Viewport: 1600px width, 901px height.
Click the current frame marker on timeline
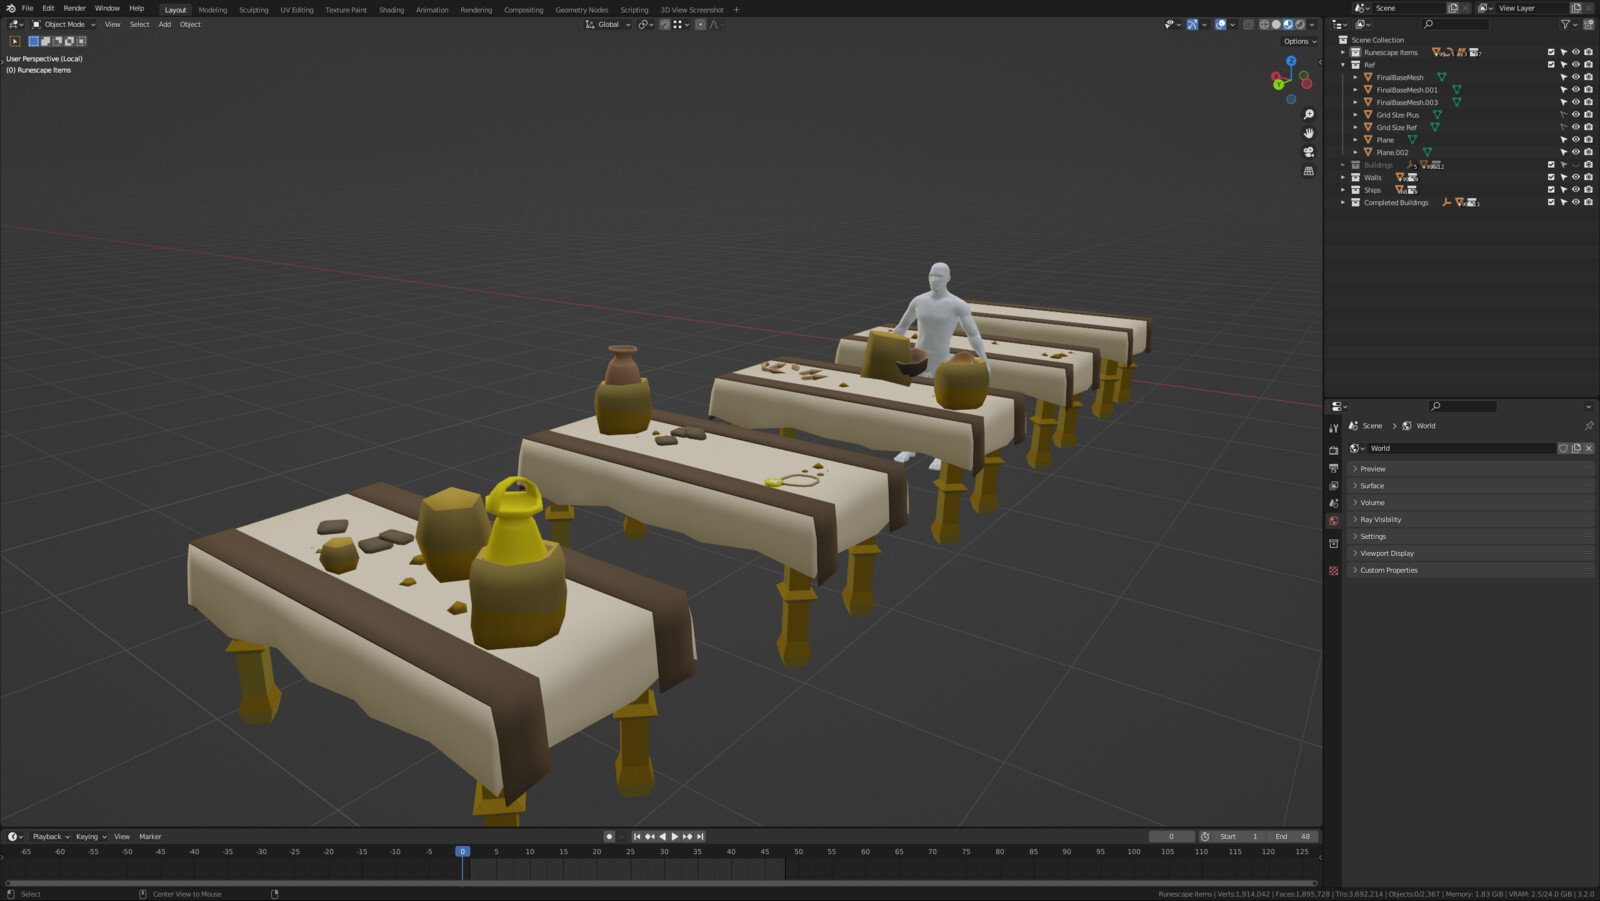tap(462, 852)
